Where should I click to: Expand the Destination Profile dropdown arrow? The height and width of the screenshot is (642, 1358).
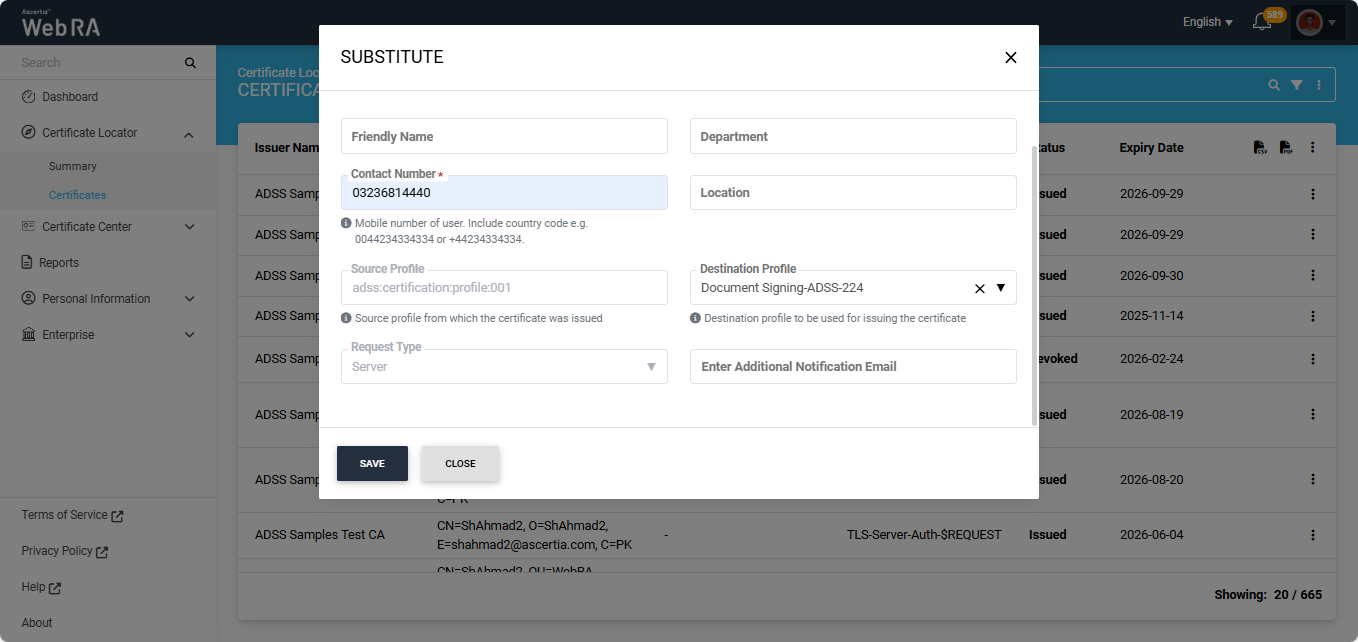(1000, 288)
